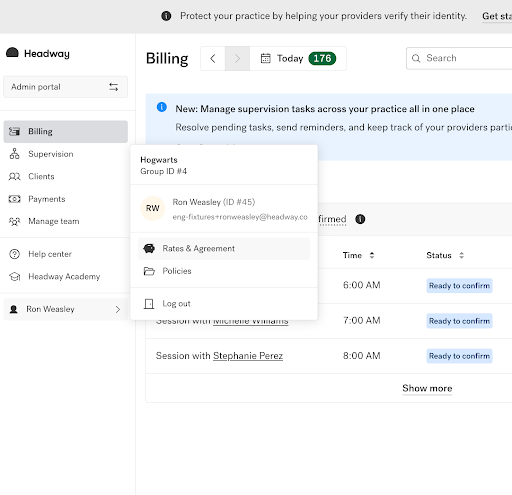Open Payments via the cash icon

(14, 199)
